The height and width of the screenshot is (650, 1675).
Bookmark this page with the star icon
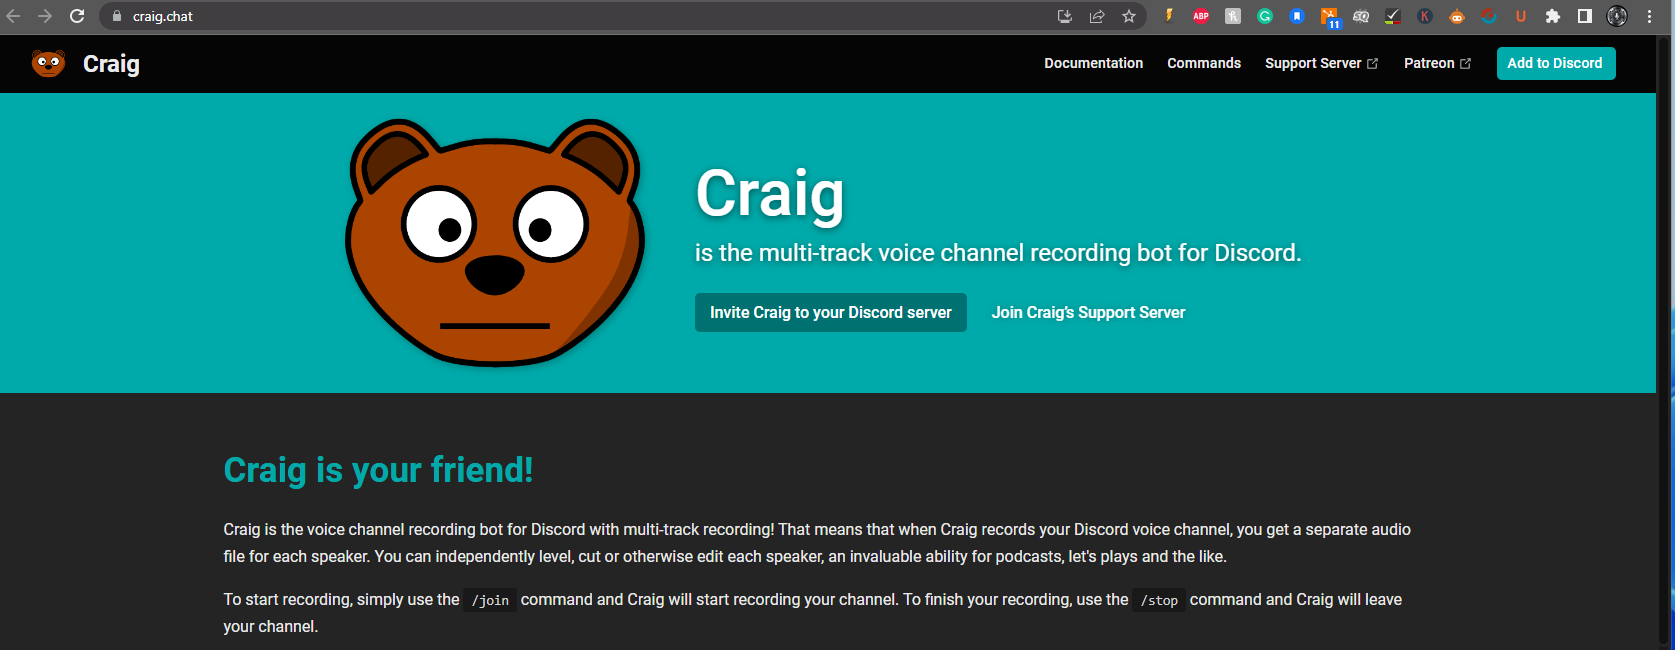(1129, 16)
